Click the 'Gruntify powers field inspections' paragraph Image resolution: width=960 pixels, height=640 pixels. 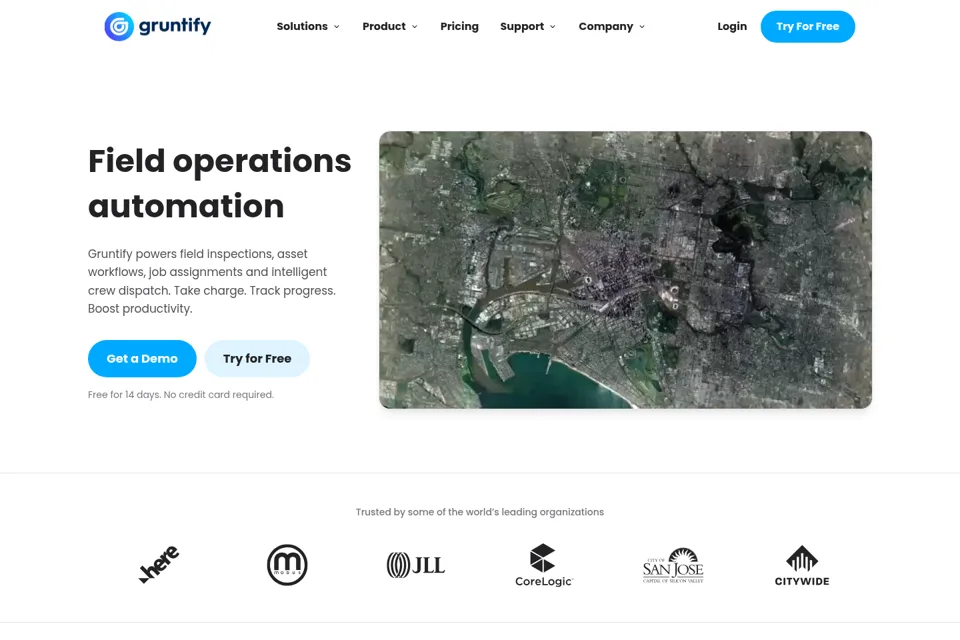(x=212, y=281)
